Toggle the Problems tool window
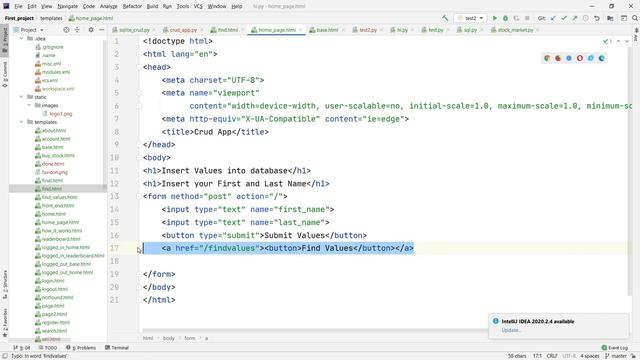Viewport: 640px width, 360px height. [81, 348]
